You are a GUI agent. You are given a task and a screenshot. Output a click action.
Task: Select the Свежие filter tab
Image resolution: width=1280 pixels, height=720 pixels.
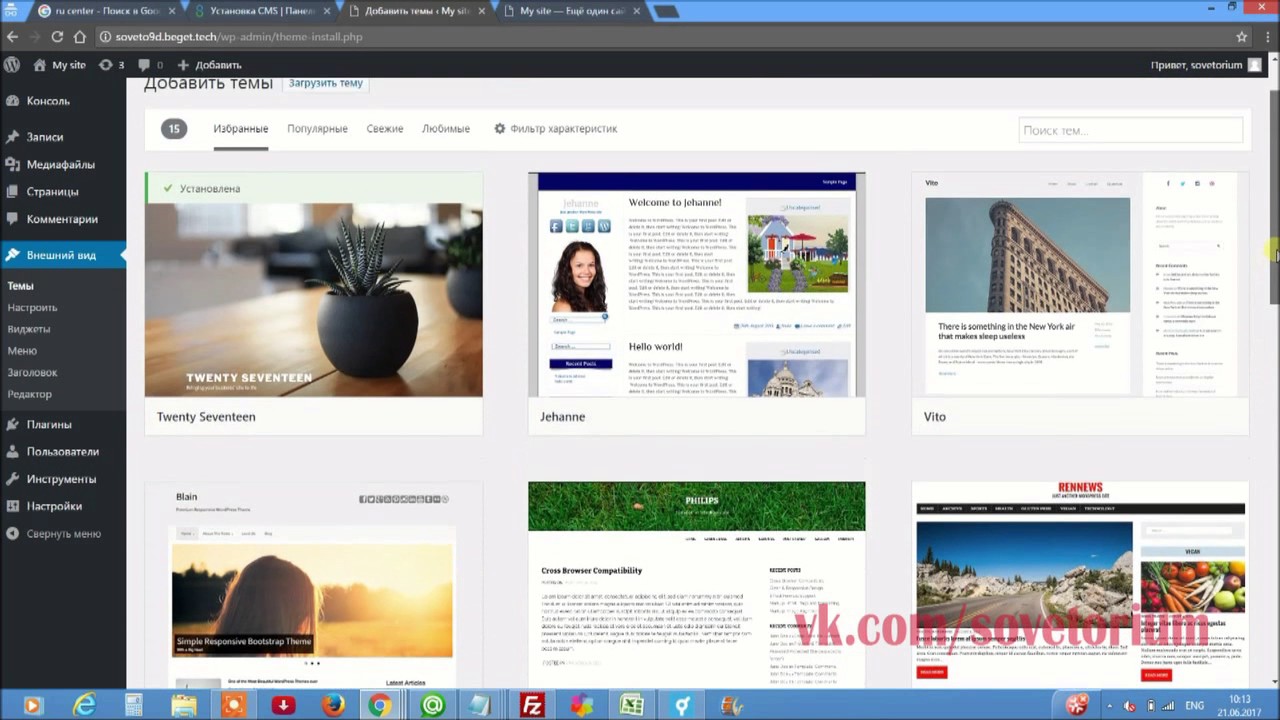tap(384, 129)
